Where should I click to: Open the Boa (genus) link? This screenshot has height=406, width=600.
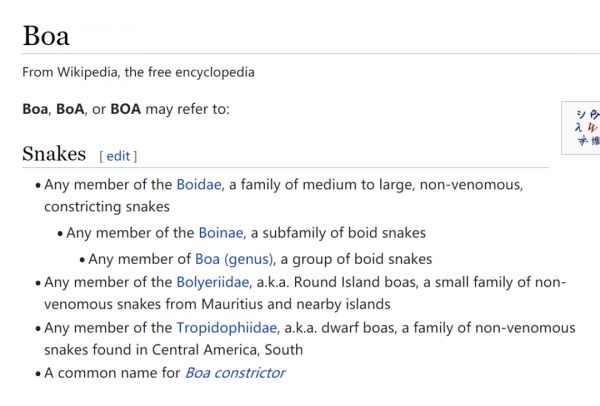tap(234, 259)
